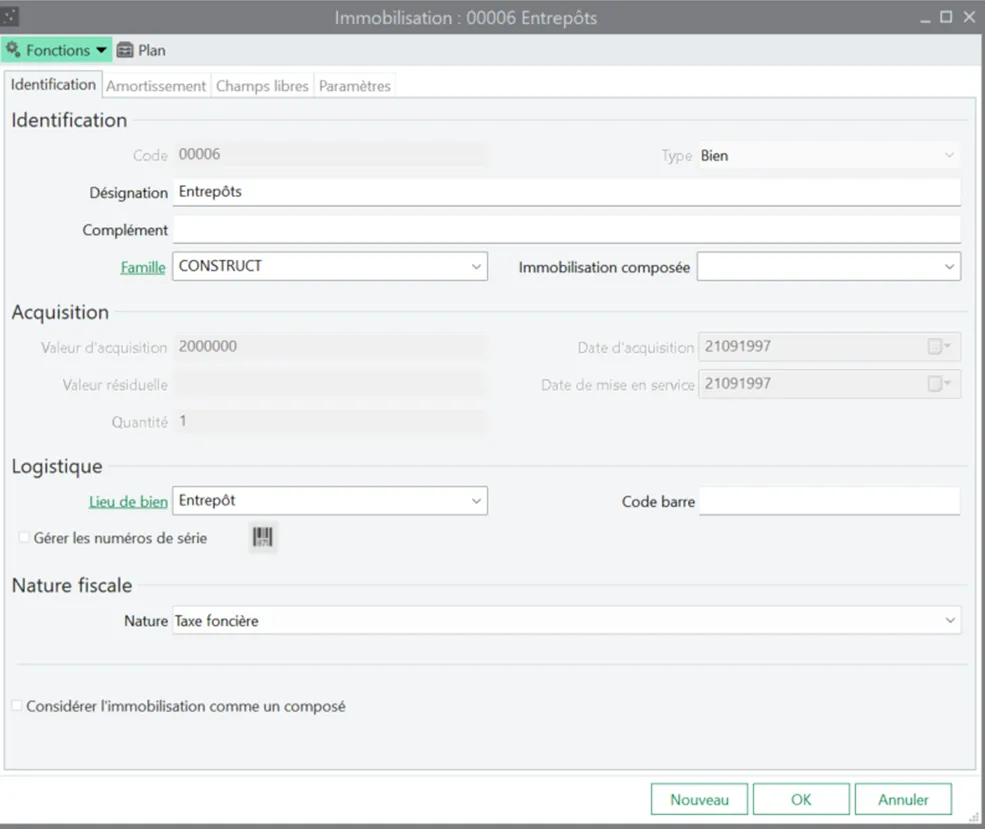Click the Acquisition section heading
The width and height of the screenshot is (985, 829).
coord(60,312)
